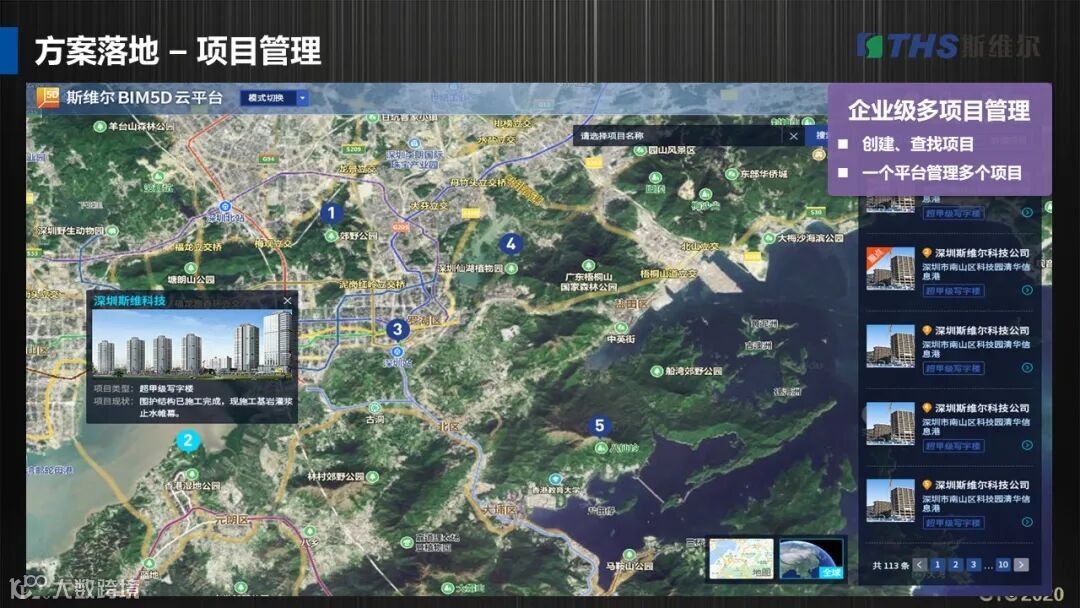1080x608 pixels.
Task: Click the 广东梧桐山国家森林公园 park icon
Action: (588, 265)
